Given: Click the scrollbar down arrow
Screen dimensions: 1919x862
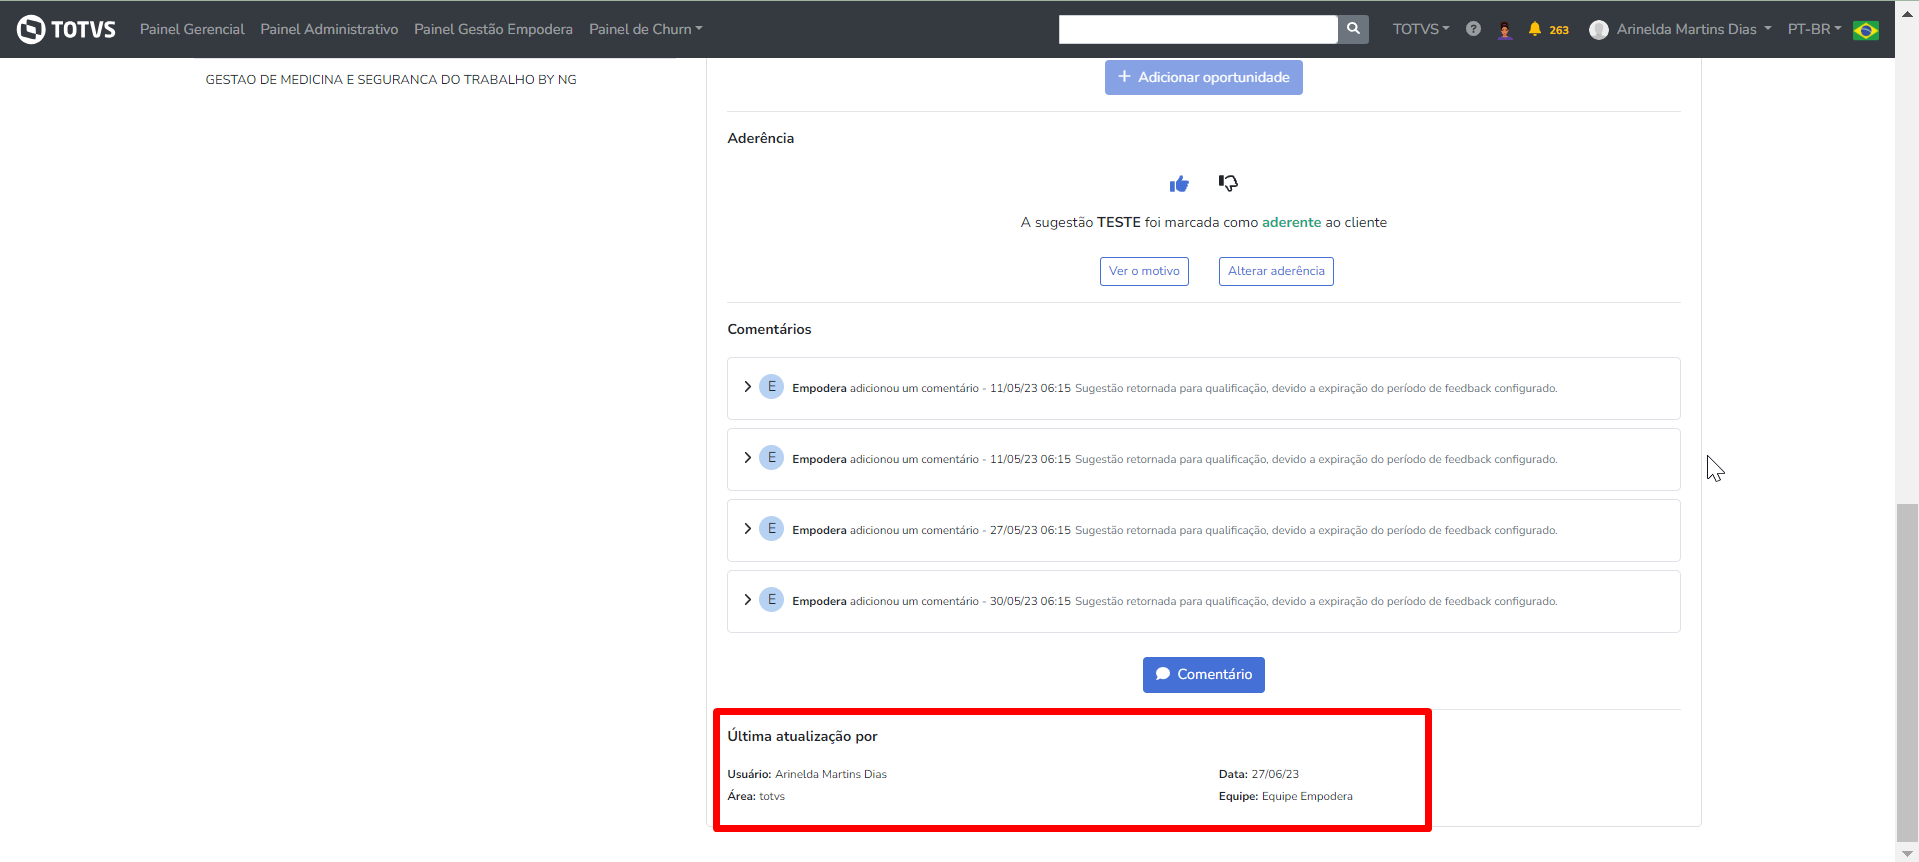Looking at the screenshot, I should point(1907,853).
